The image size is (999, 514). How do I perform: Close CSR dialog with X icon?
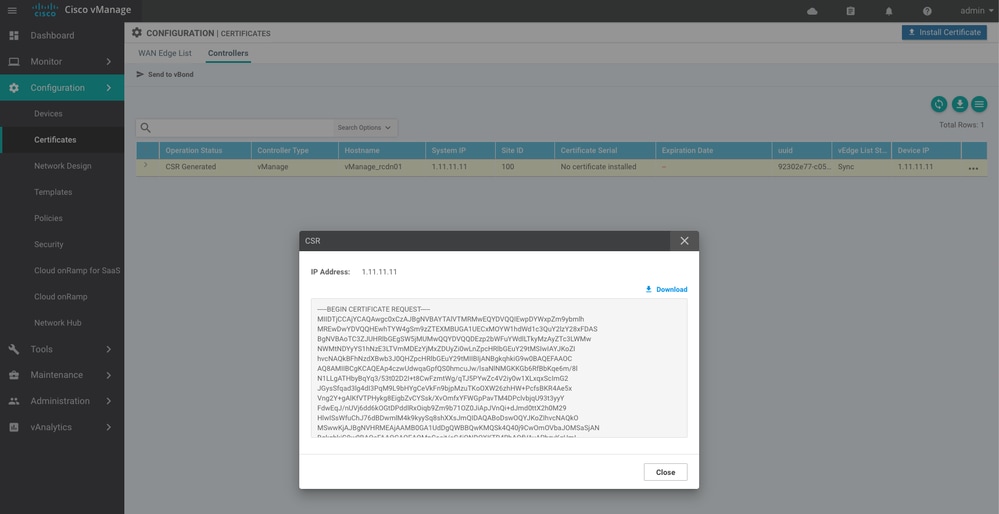(x=684, y=241)
